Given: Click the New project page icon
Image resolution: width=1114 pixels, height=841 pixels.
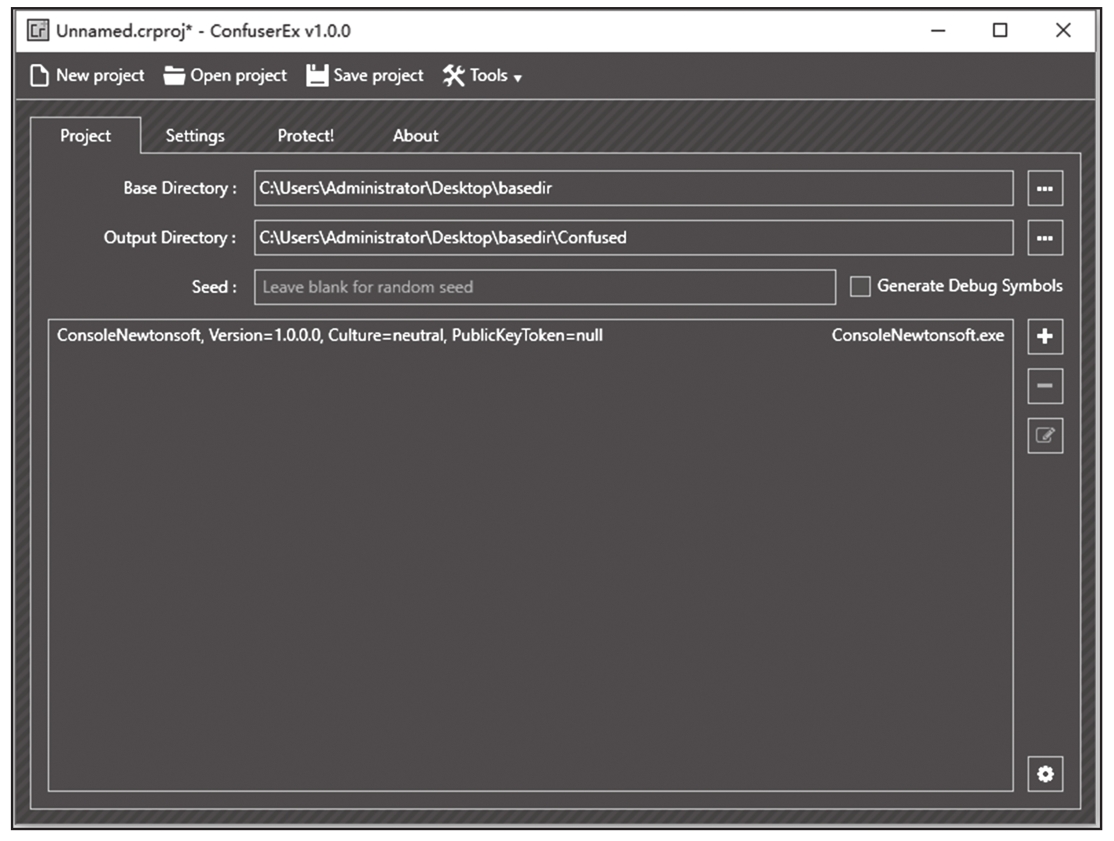Looking at the screenshot, I should [39, 76].
